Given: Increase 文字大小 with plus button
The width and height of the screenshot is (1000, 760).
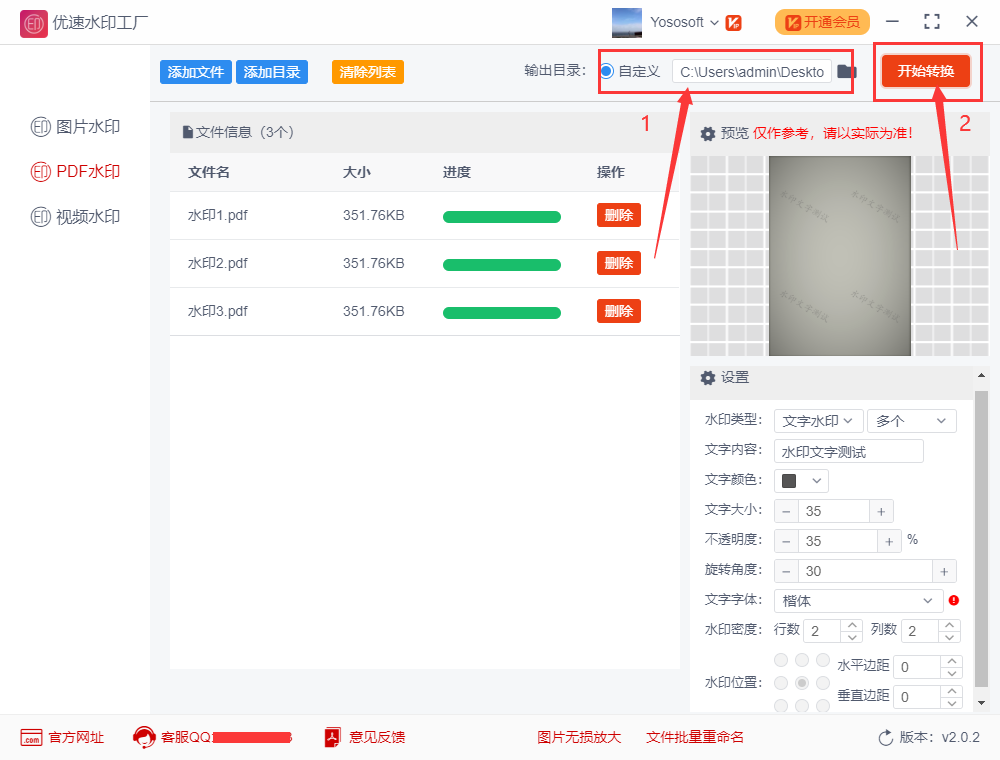Looking at the screenshot, I should 881,511.
